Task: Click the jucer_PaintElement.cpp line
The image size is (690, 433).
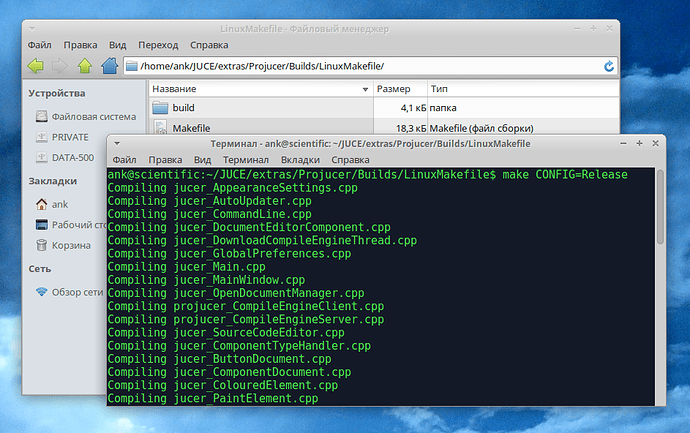Action: tap(213, 399)
